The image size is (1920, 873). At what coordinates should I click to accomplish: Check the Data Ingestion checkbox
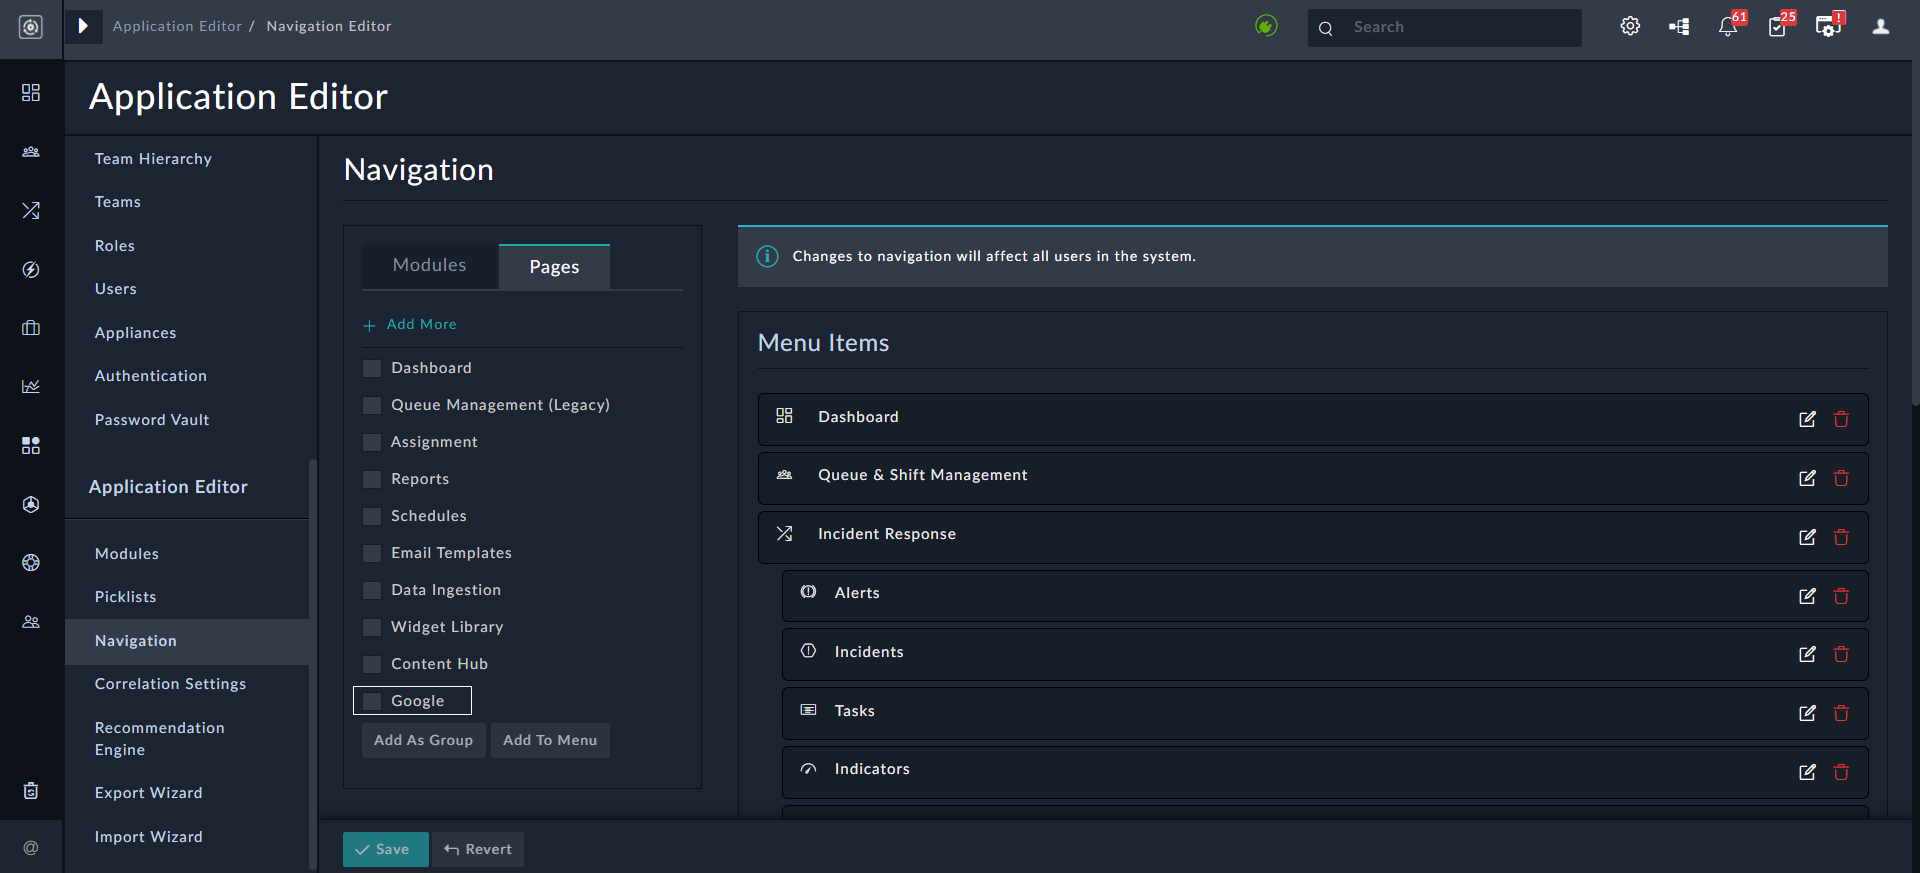(372, 590)
